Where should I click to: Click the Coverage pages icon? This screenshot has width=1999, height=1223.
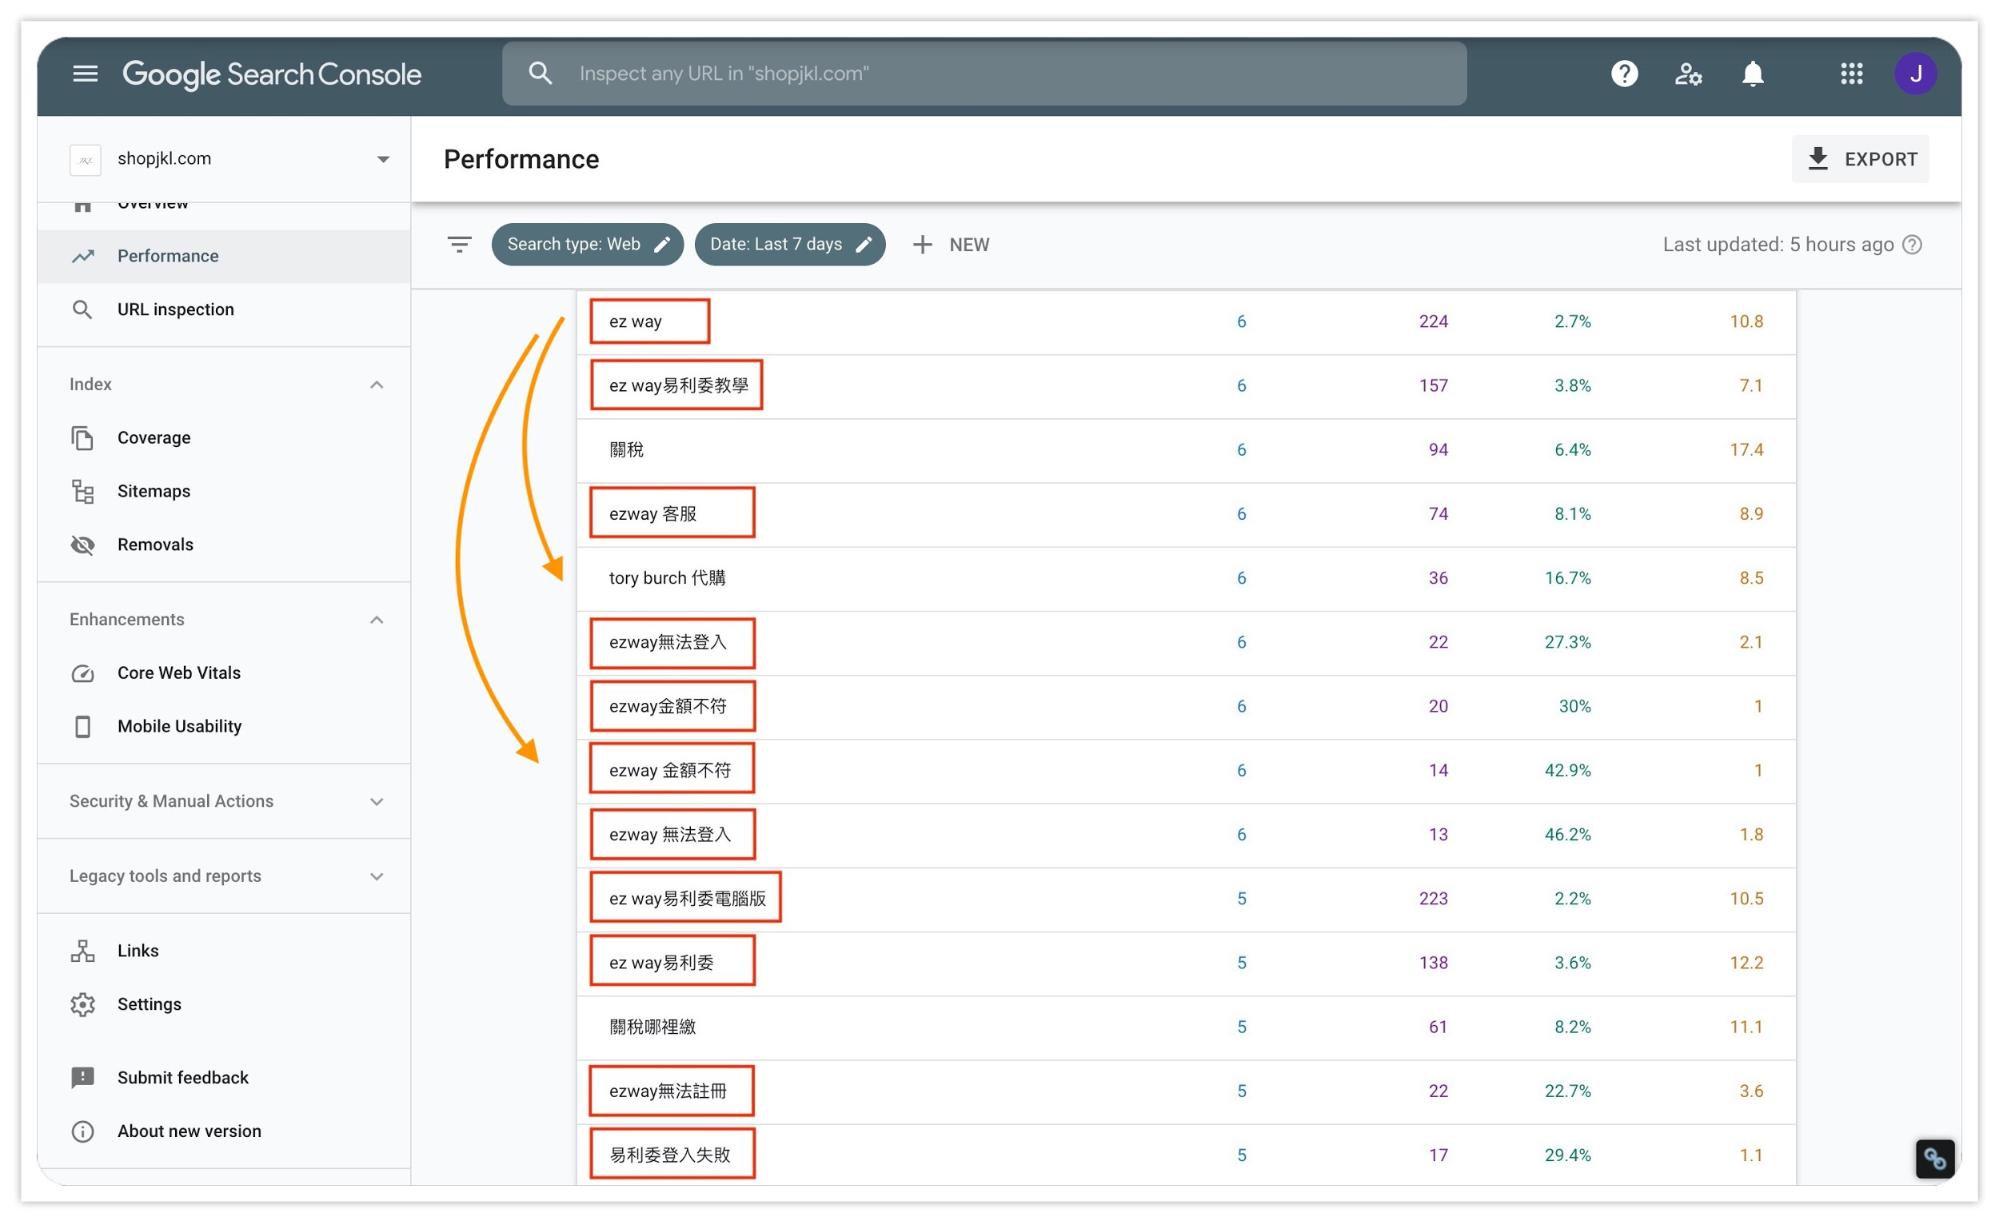coord(82,437)
